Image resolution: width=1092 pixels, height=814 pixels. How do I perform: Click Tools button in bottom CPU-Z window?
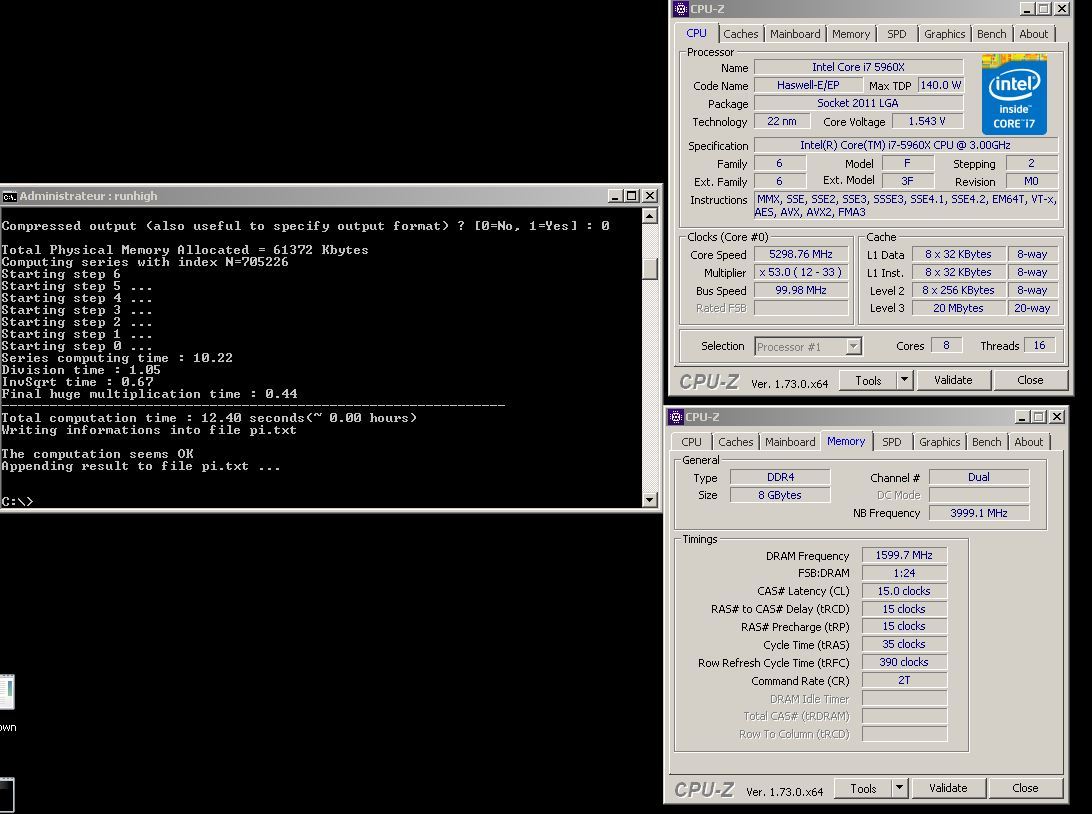coord(863,788)
